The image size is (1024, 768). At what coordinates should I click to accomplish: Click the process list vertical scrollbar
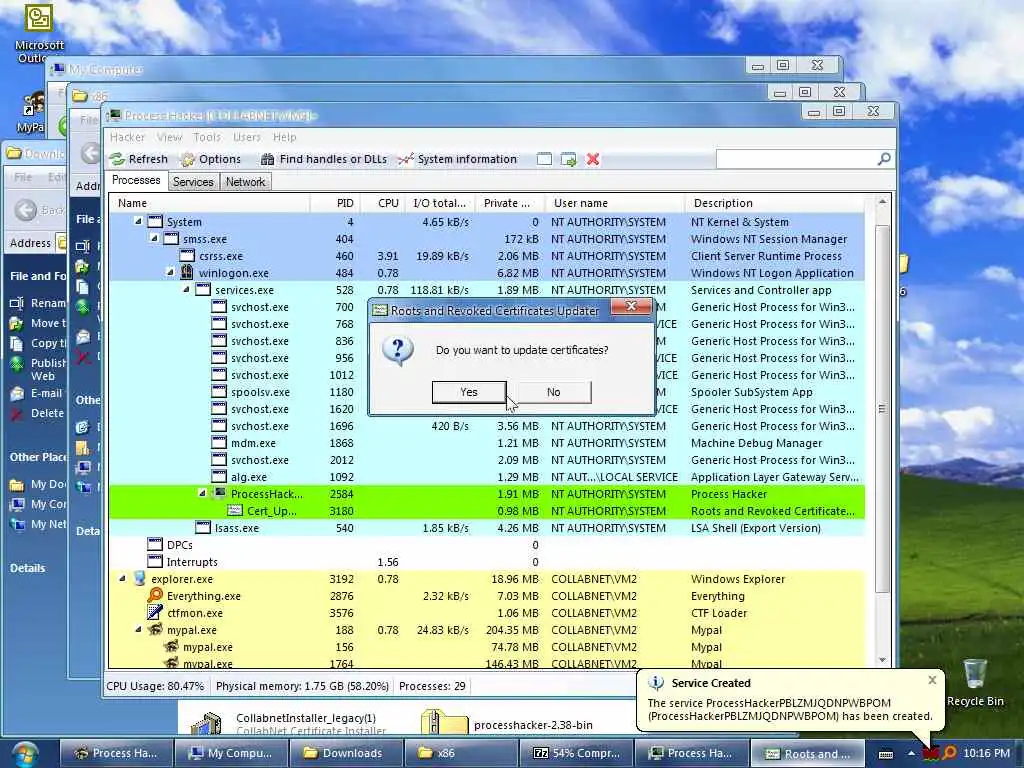coord(882,409)
